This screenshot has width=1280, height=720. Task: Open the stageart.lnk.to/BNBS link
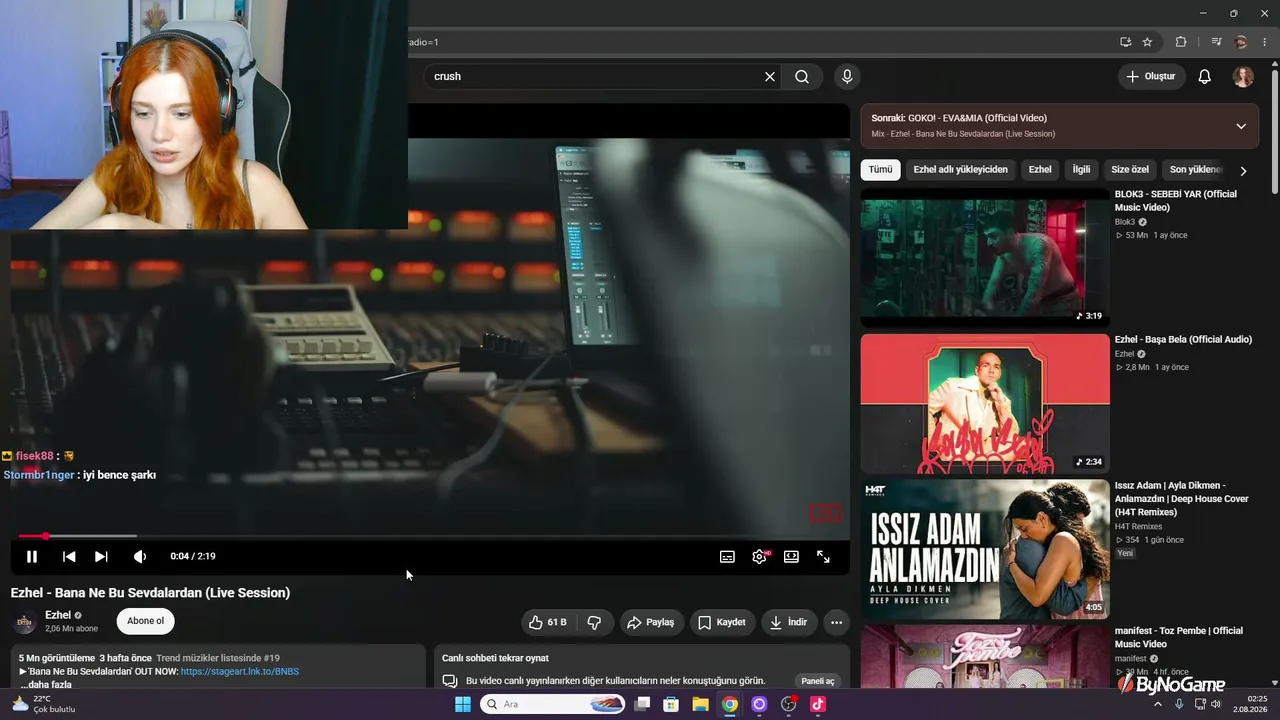click(x=240, y=671)
